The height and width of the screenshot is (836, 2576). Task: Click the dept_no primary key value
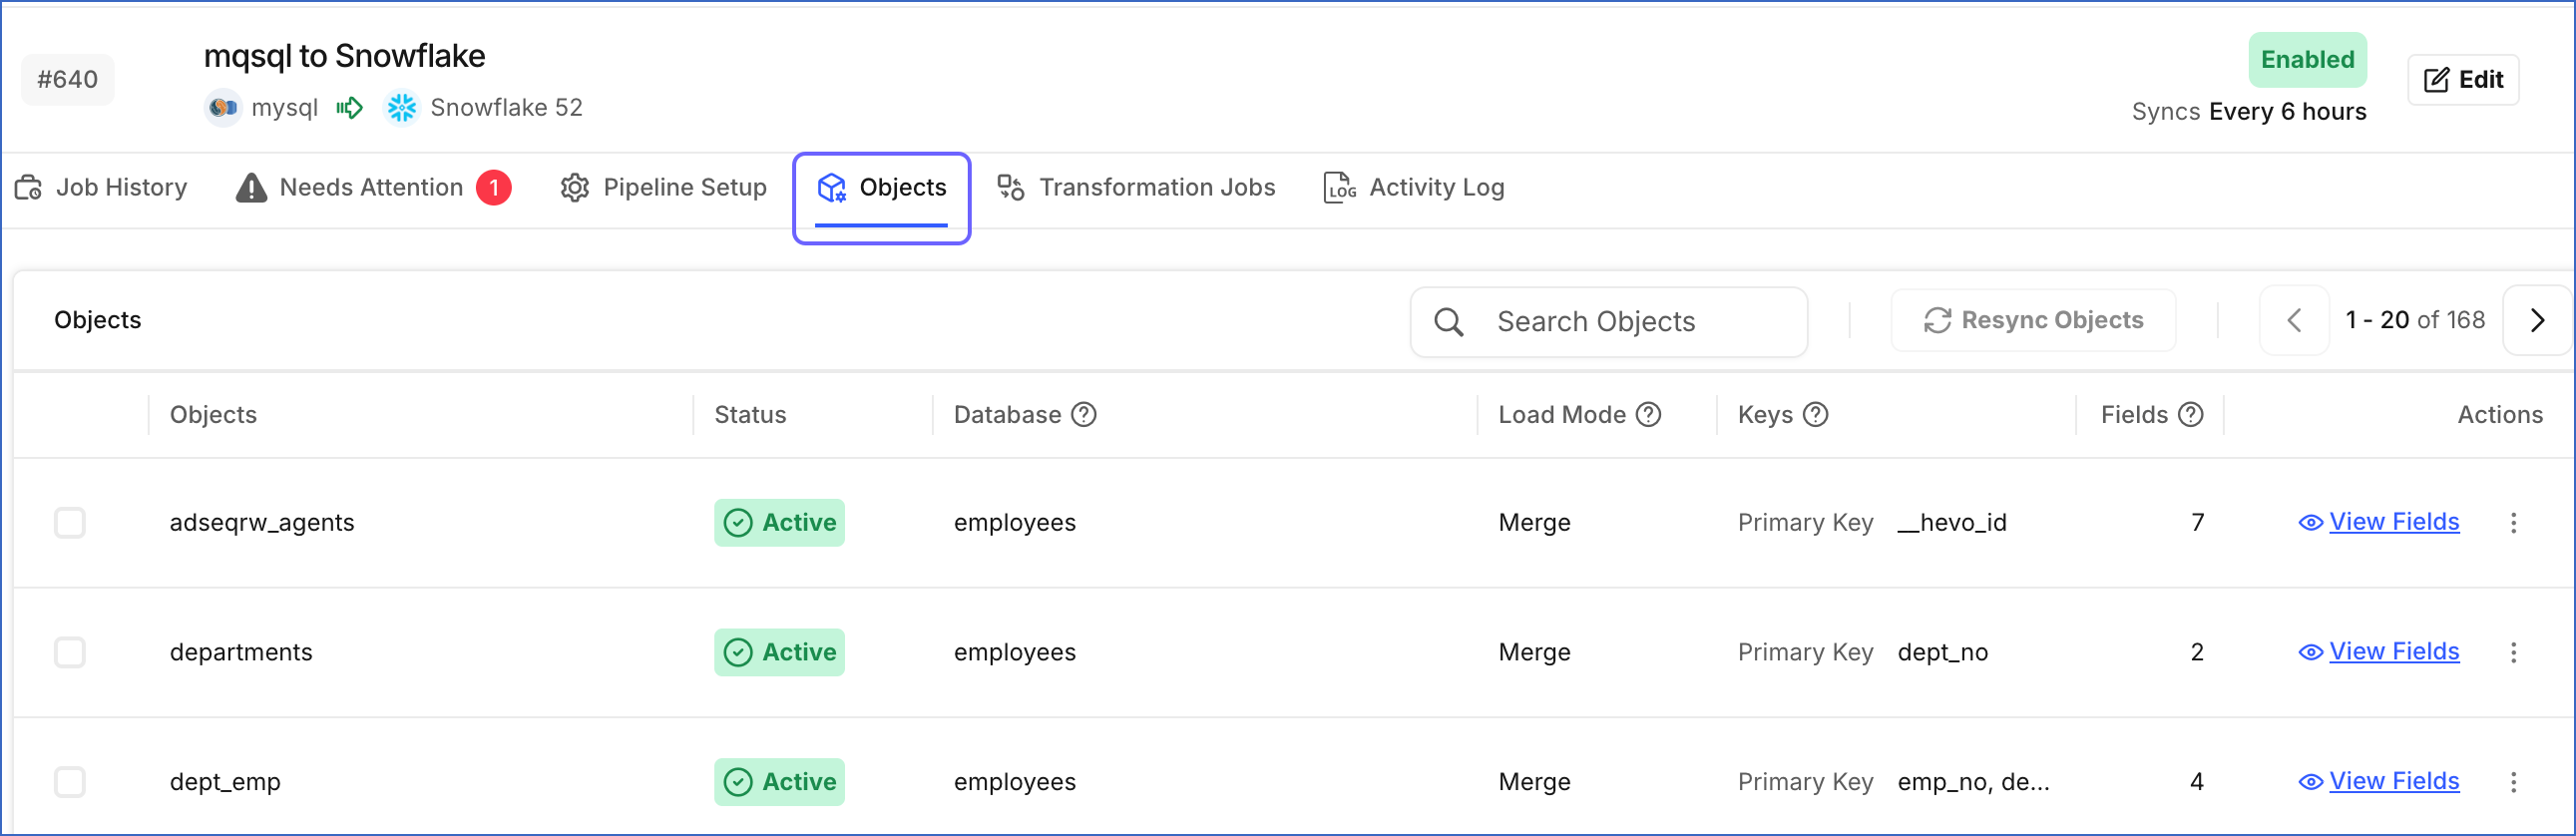pyautogui.click(x=1943, y=653)
